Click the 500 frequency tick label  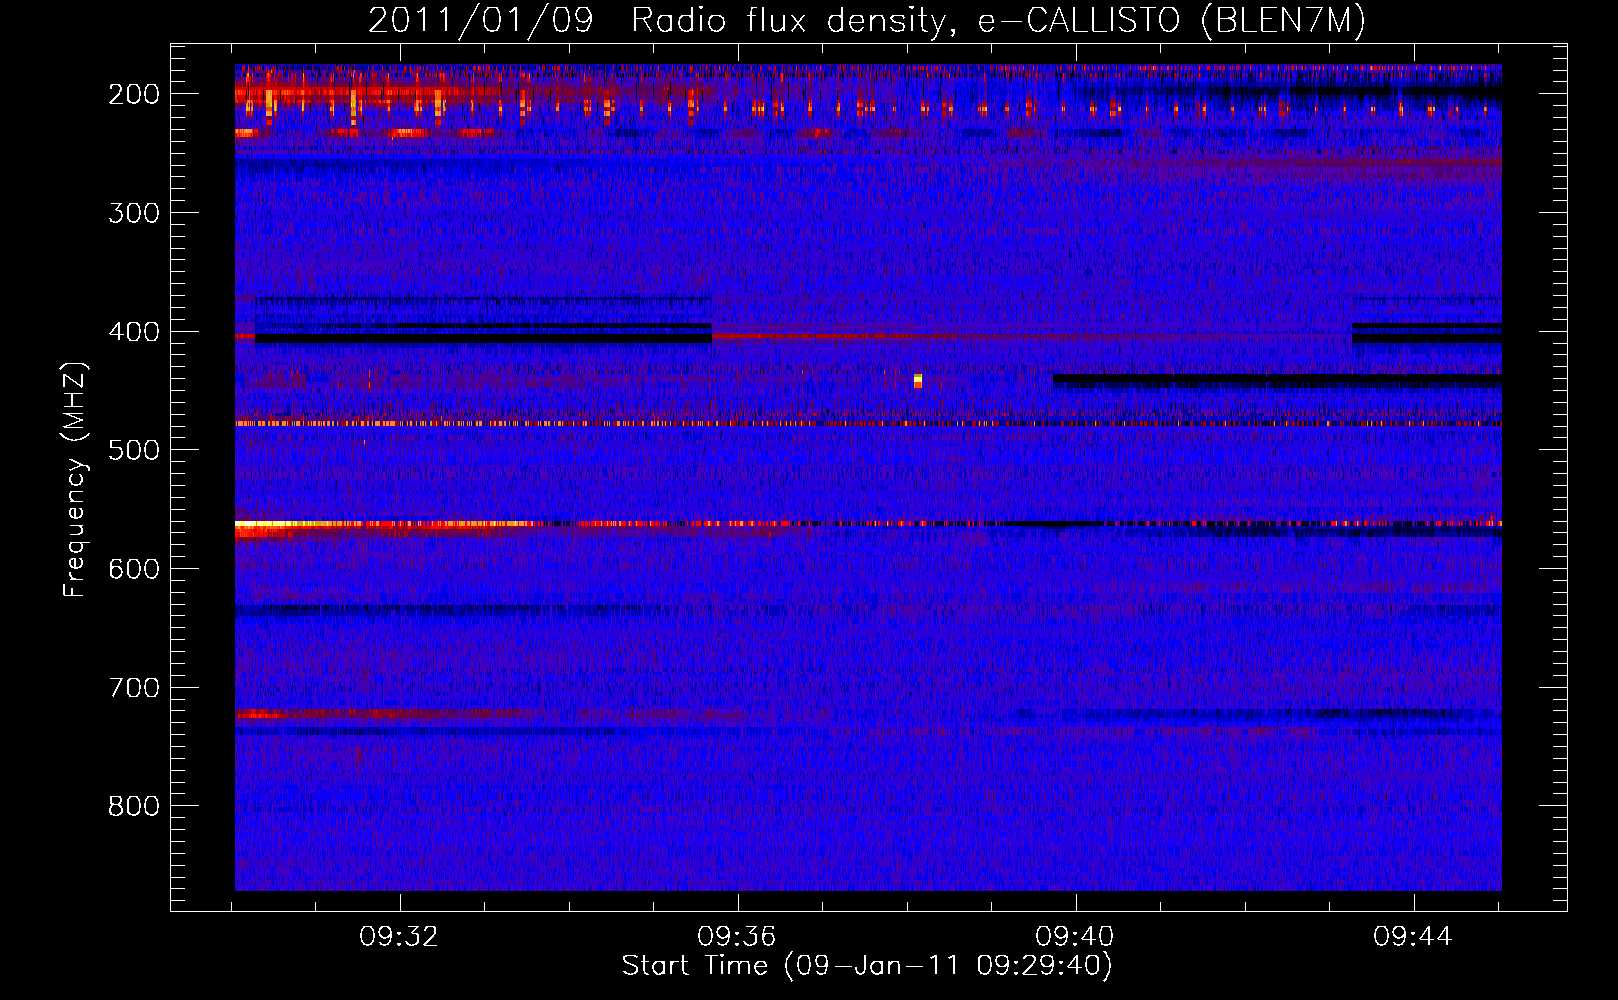pyautogui.click(x=133, y=450)
